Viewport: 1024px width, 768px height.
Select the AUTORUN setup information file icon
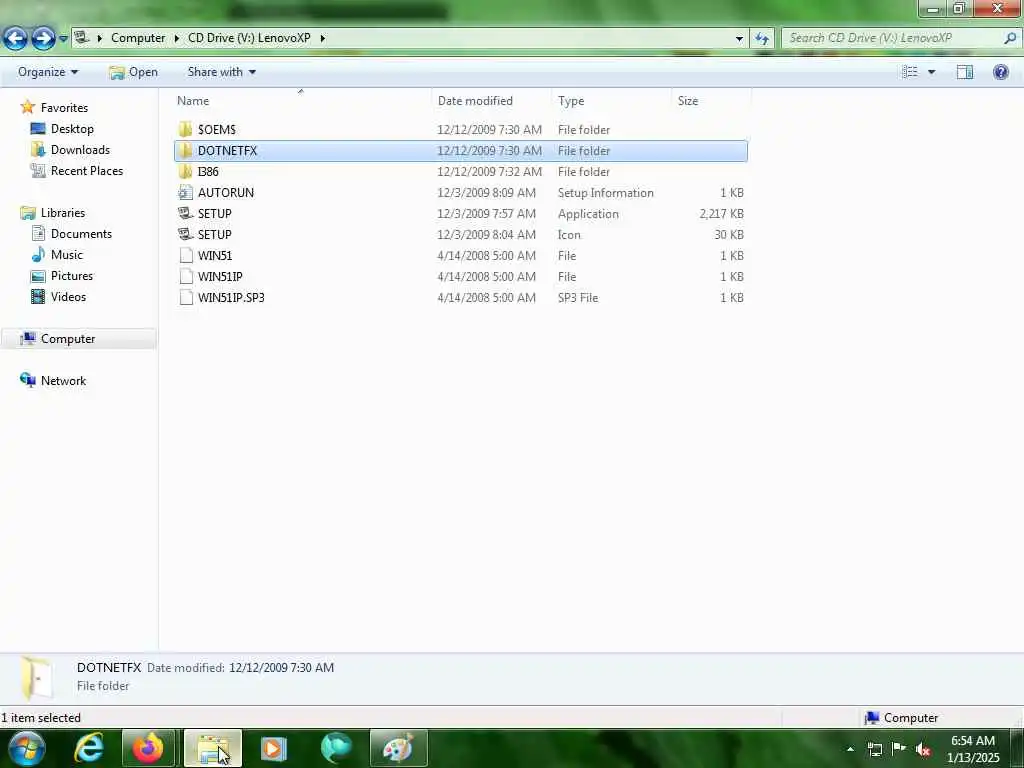click(x=185, y=192)
